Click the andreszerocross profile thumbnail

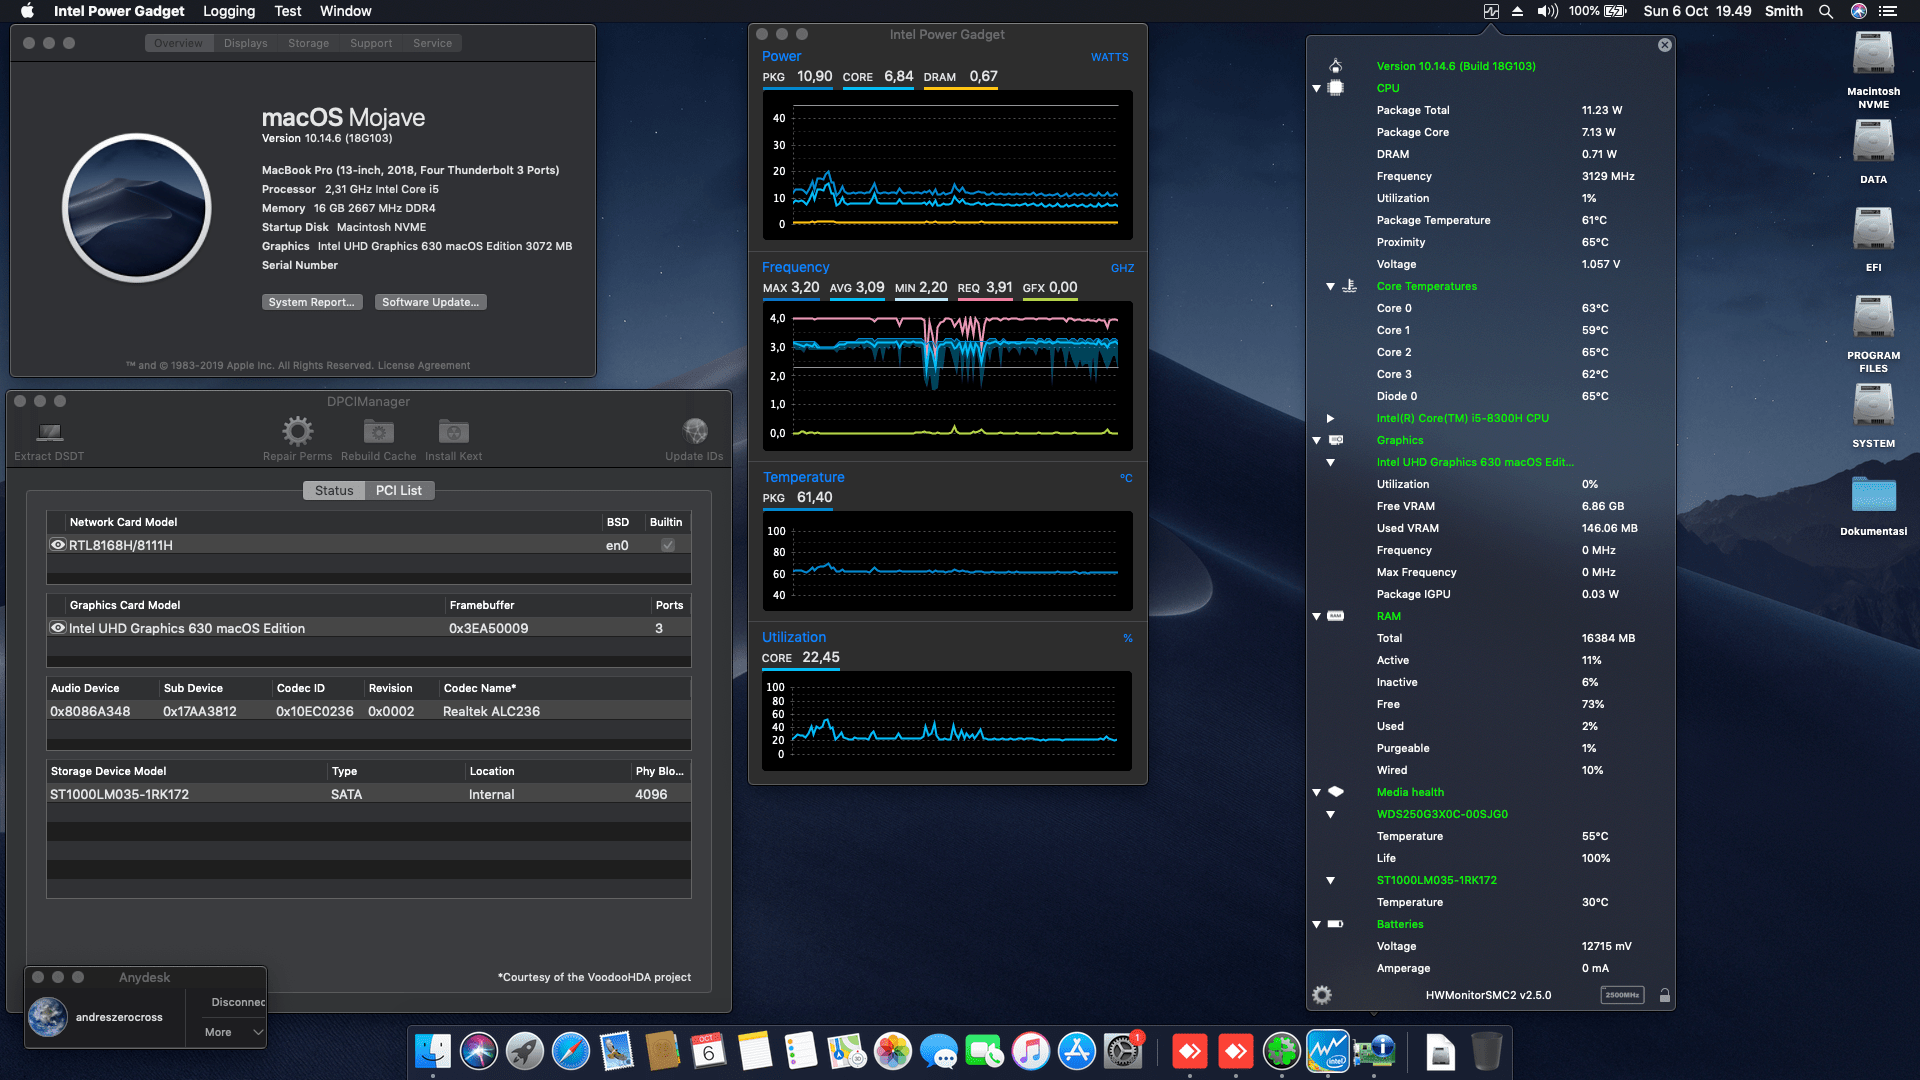[47, 1016]
